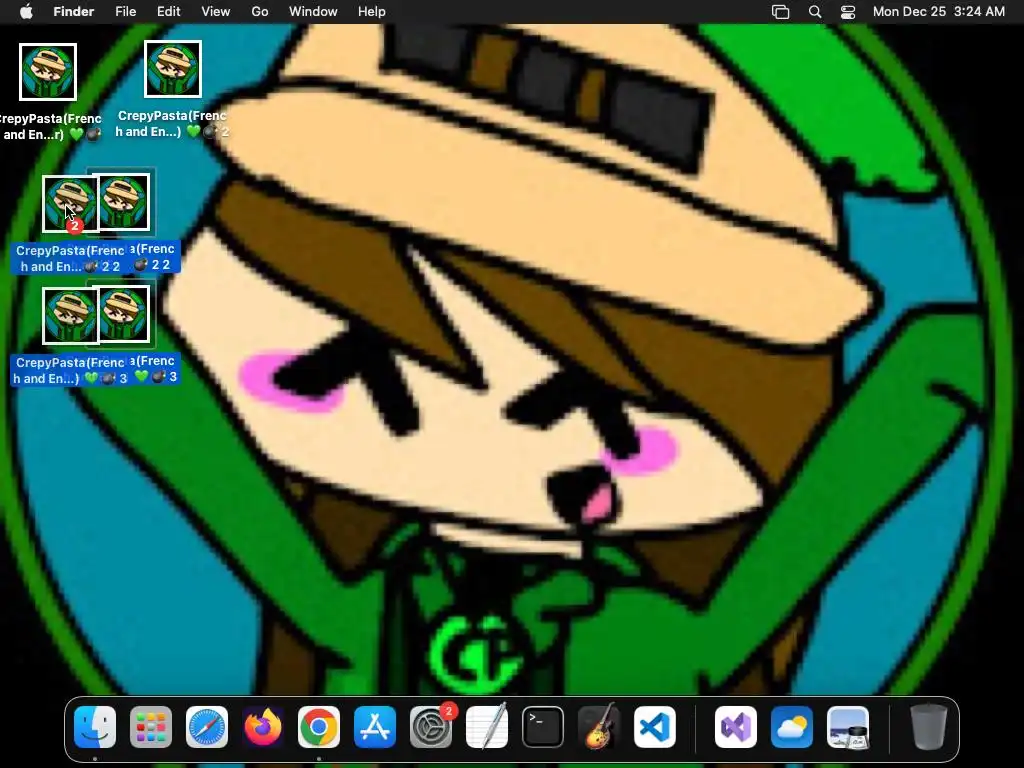Image resolution: width=1024 pixels, height=768 pixels.
Task: Open the Trash in the Dock
Action: 929,727
